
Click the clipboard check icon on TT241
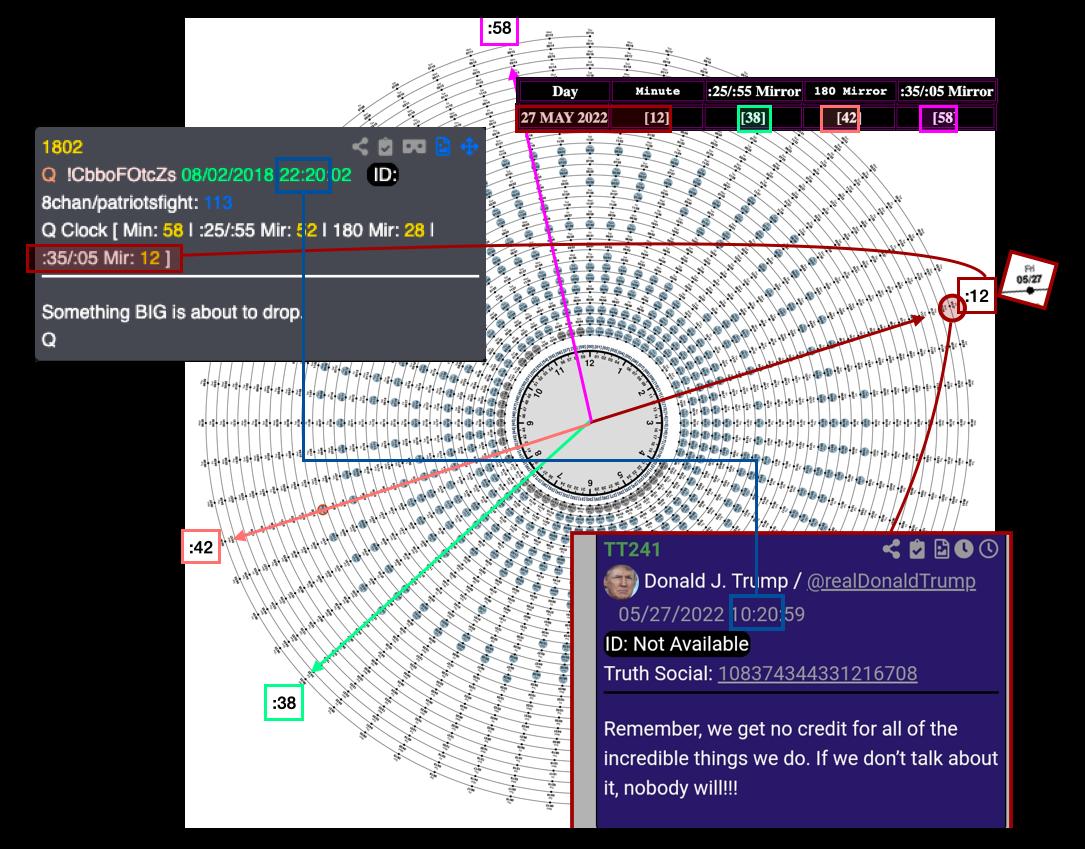click(917, 549)
